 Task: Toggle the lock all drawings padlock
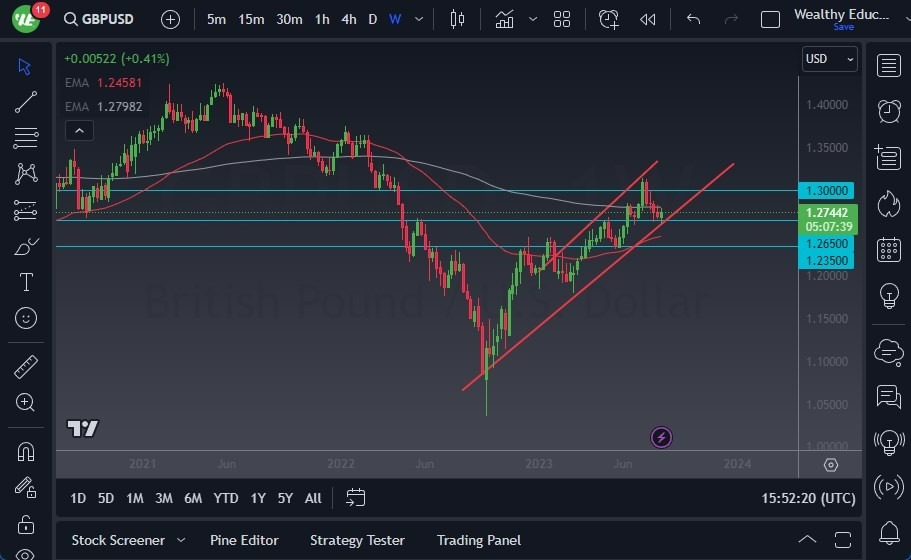pos(26,525)
